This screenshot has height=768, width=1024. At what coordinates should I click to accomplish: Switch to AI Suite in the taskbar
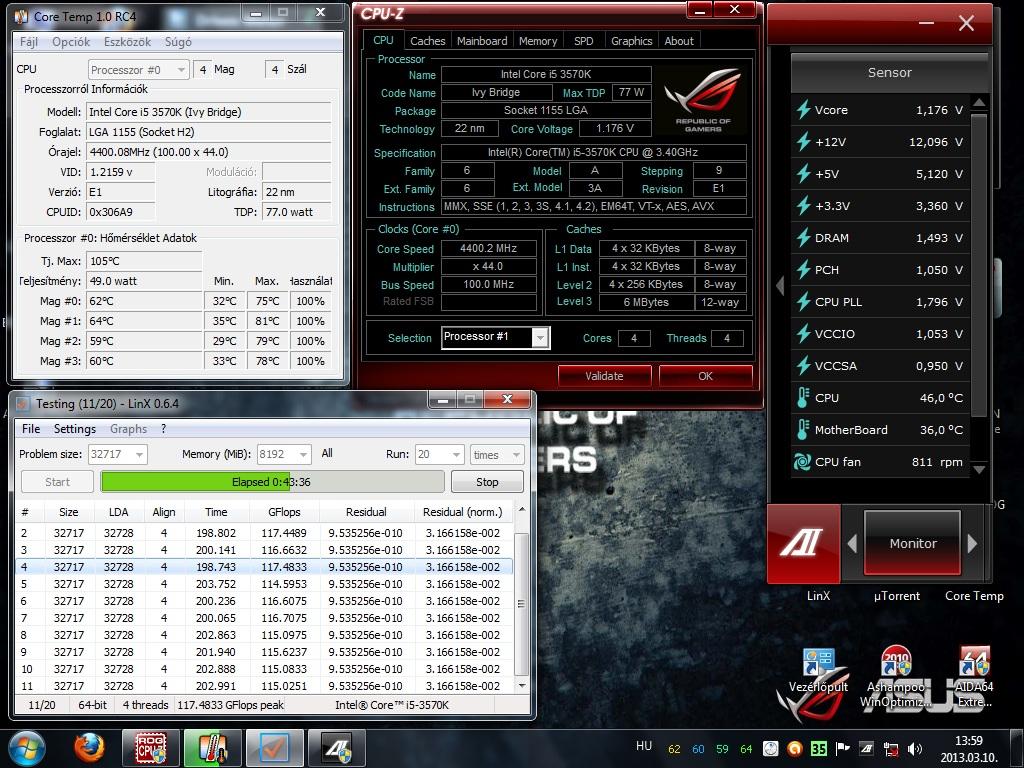pyautogui.click(x=336, y=748)
